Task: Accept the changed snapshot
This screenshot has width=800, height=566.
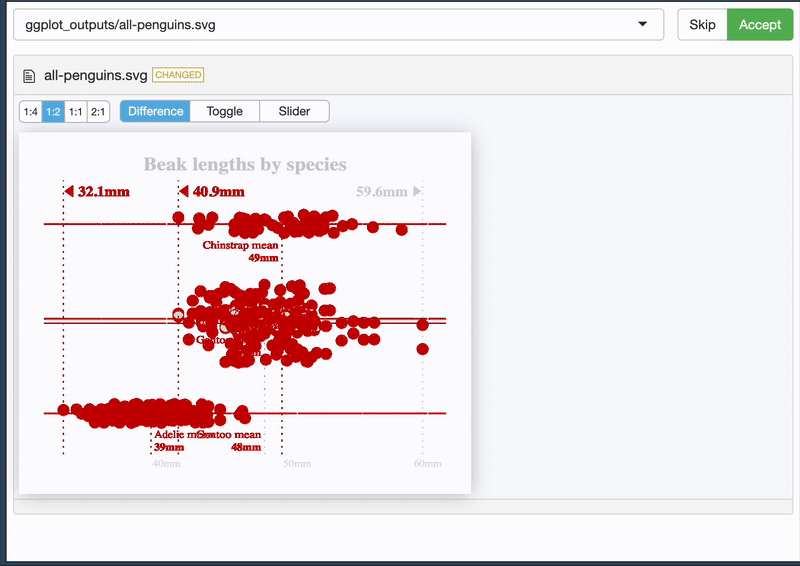Action: (759, 24)
